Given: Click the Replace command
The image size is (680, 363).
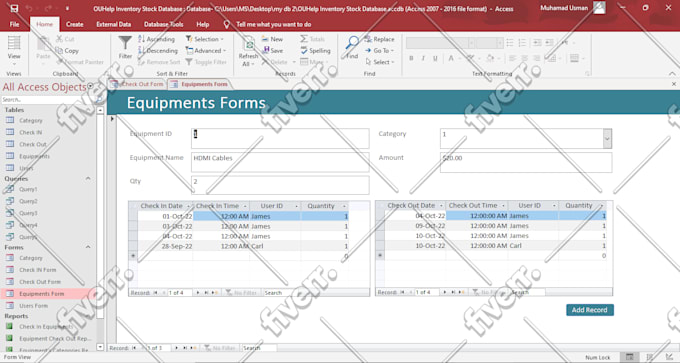Looking at the screenshot, I should coord(379,39).
